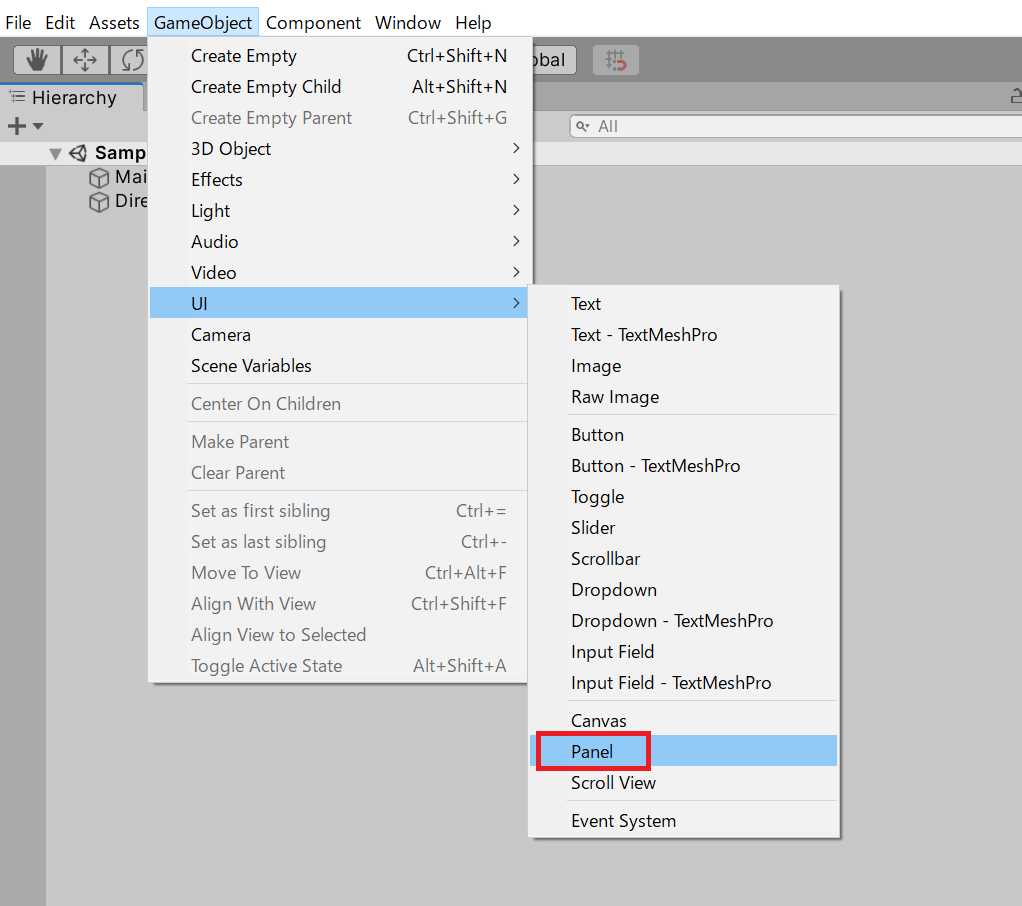Choose Panel from the UI submenu

[x=592, y=751]
